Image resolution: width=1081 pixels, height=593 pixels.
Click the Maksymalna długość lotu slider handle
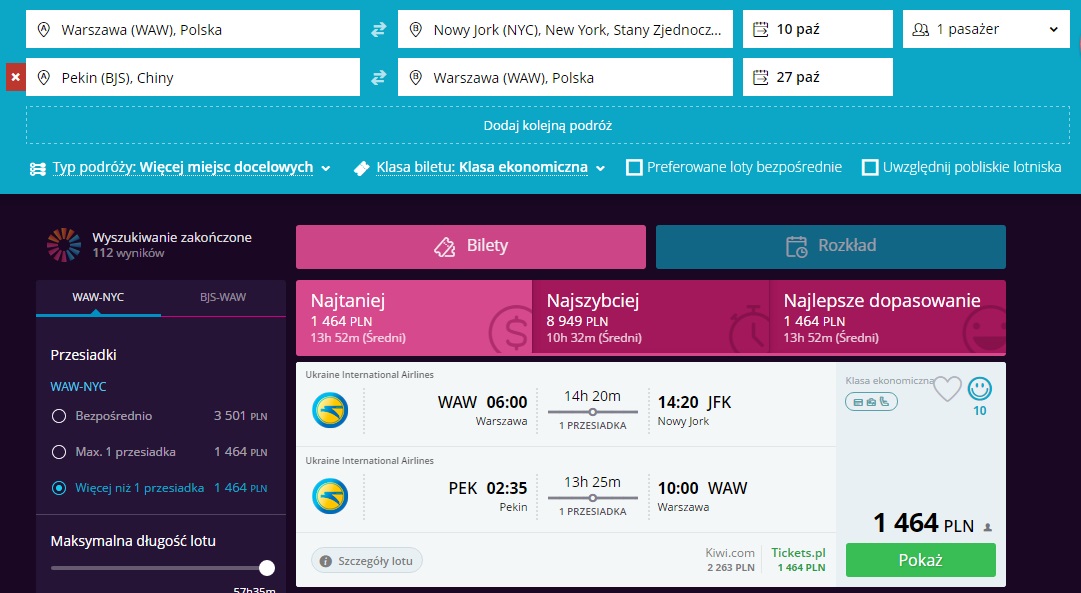(267, 568)
